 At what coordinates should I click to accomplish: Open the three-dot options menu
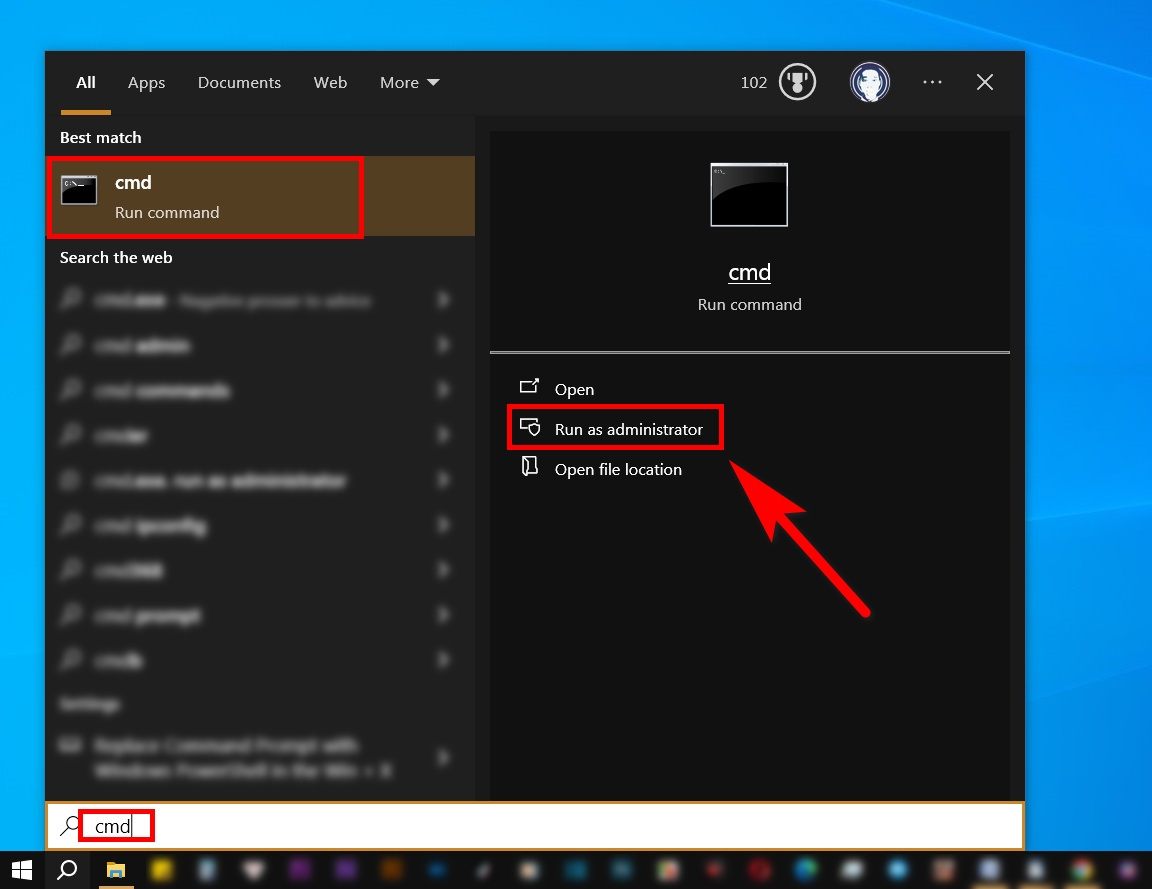coord(932,82)
